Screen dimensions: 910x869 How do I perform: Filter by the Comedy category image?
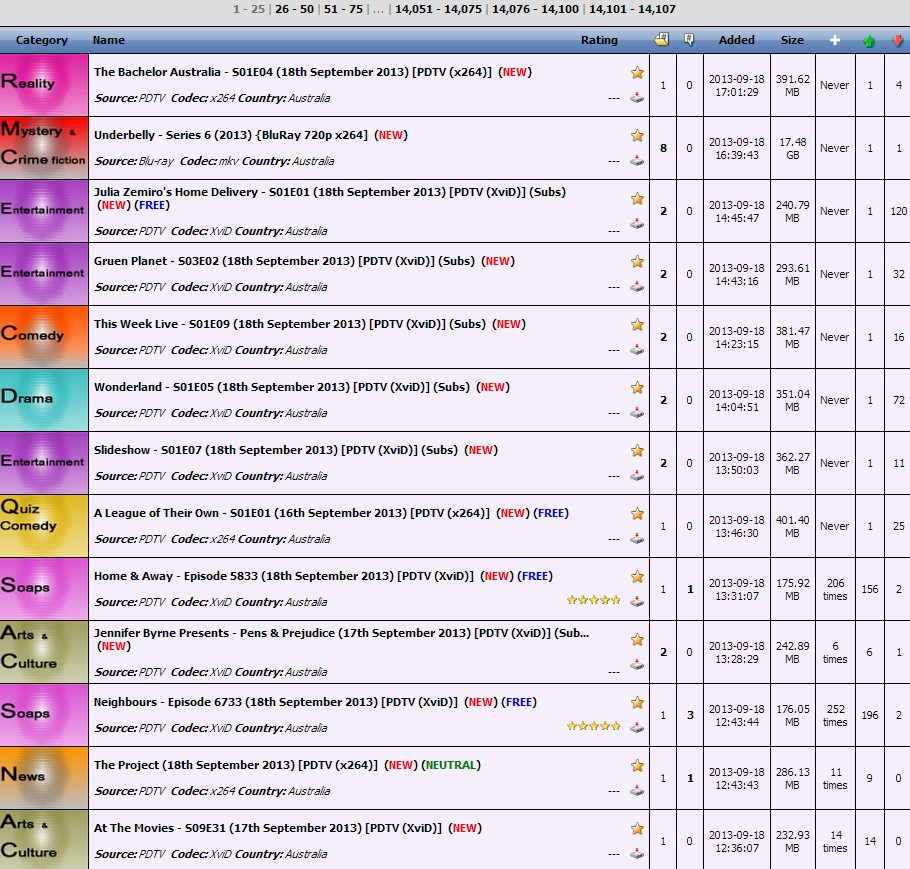click(x=44, y=337)
